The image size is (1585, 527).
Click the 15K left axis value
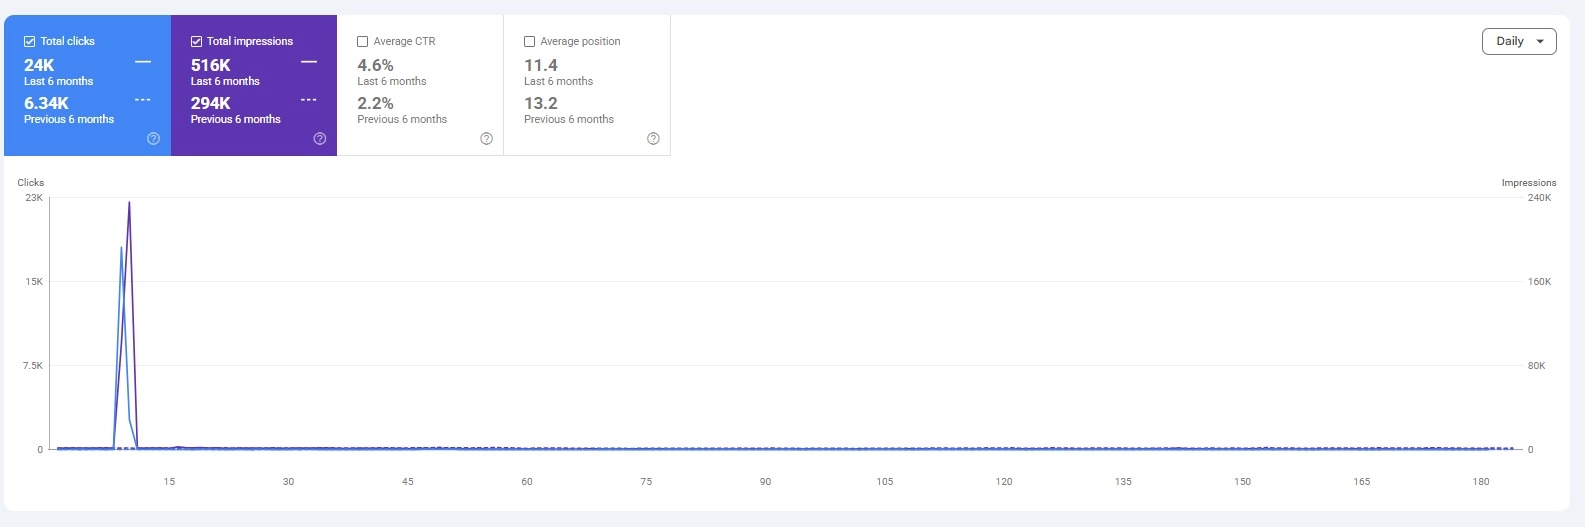[34, 282]
